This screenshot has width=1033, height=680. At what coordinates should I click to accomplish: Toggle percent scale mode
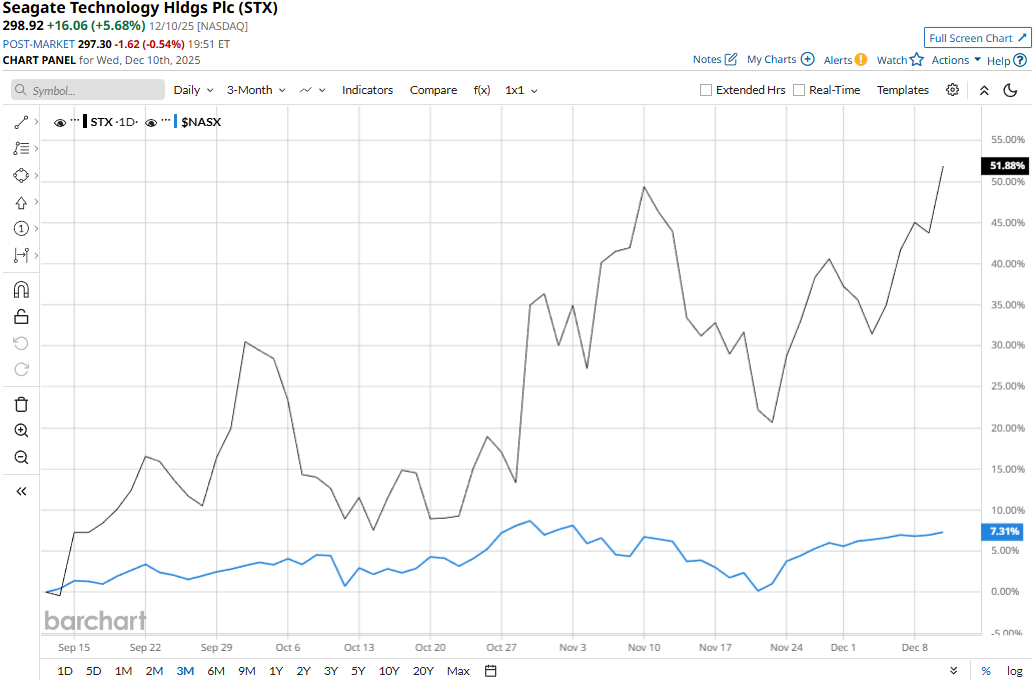click(x=986, y=671)
